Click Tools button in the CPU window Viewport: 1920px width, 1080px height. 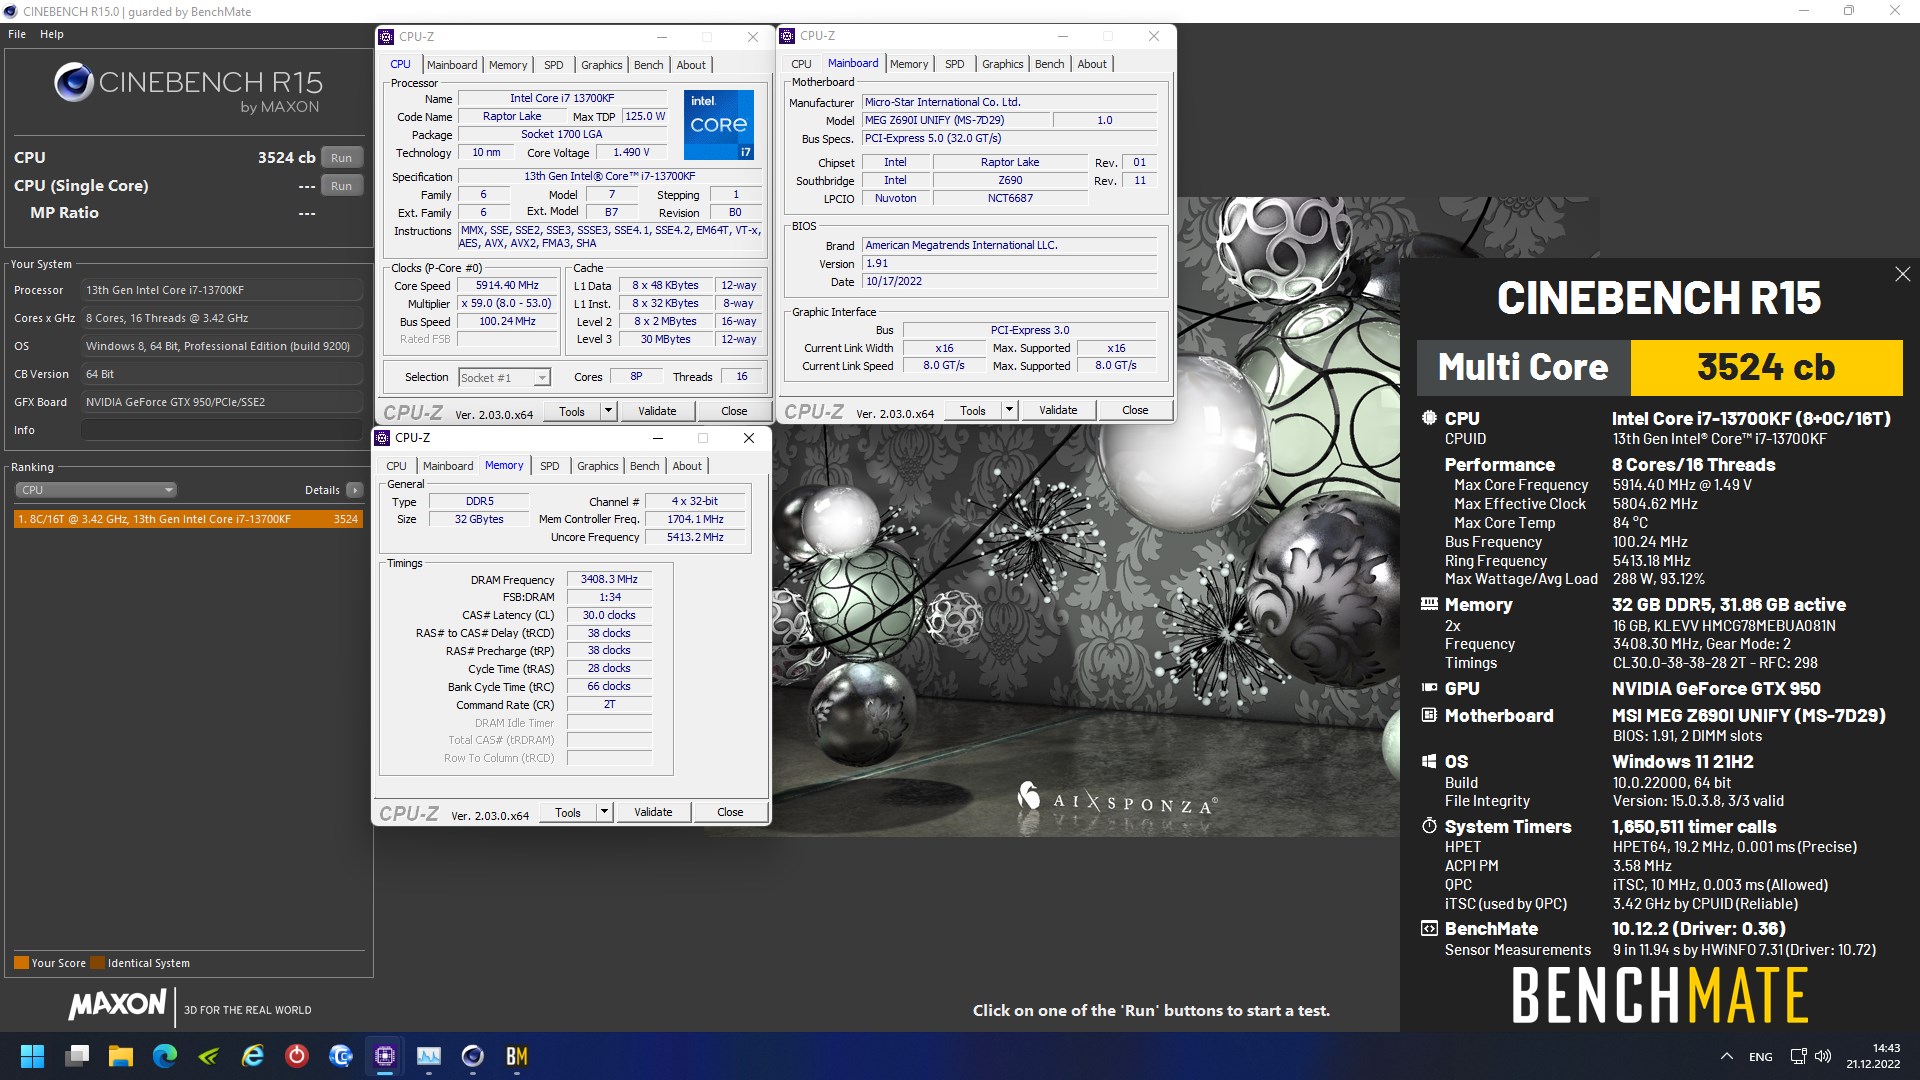pyautogui.click(x=572, y=411)
